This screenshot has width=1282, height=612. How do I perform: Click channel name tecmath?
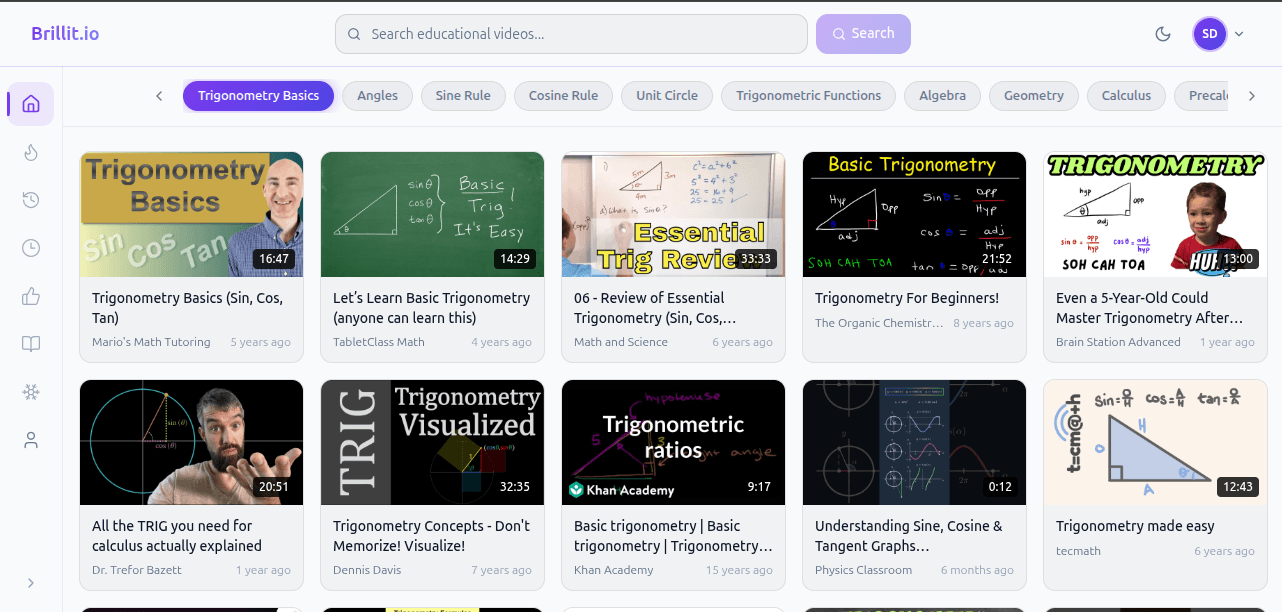tap(1076, 551)
